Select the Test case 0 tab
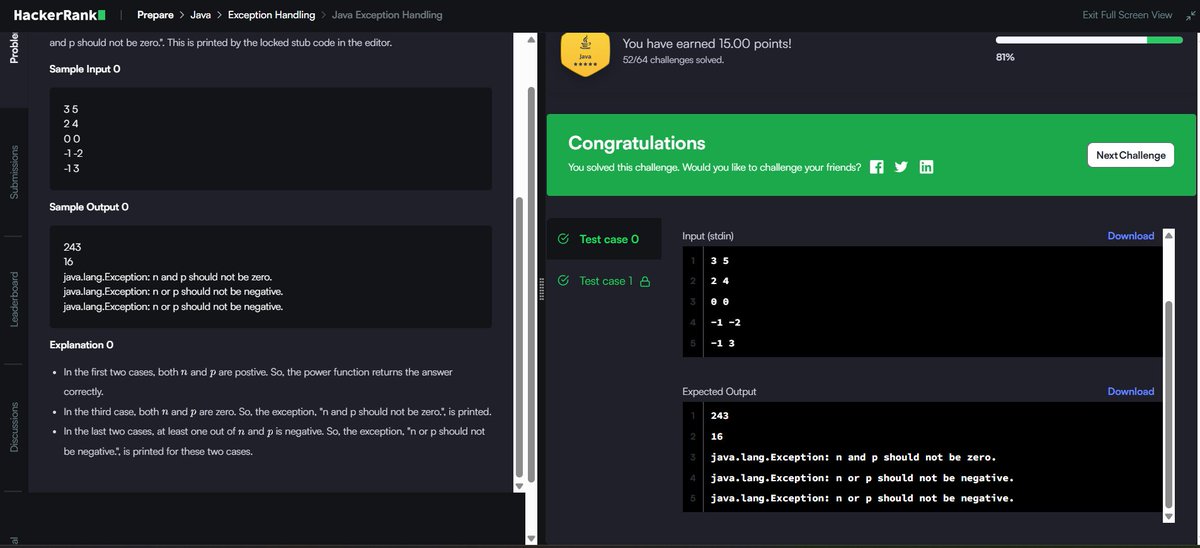This screenshot has height=548, width=1200. [x=604, y=239]
